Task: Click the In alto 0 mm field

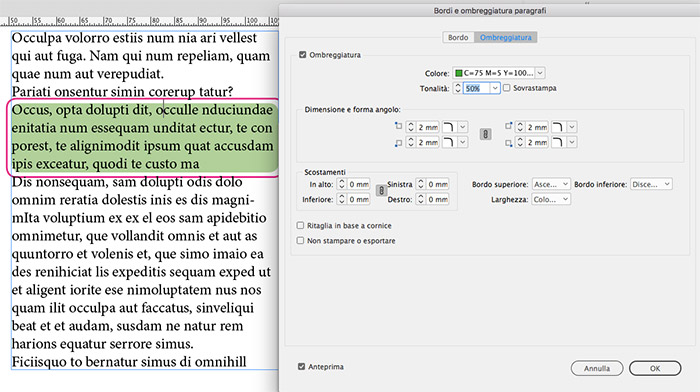Action: pyautogui.click(x=358, y=184)
